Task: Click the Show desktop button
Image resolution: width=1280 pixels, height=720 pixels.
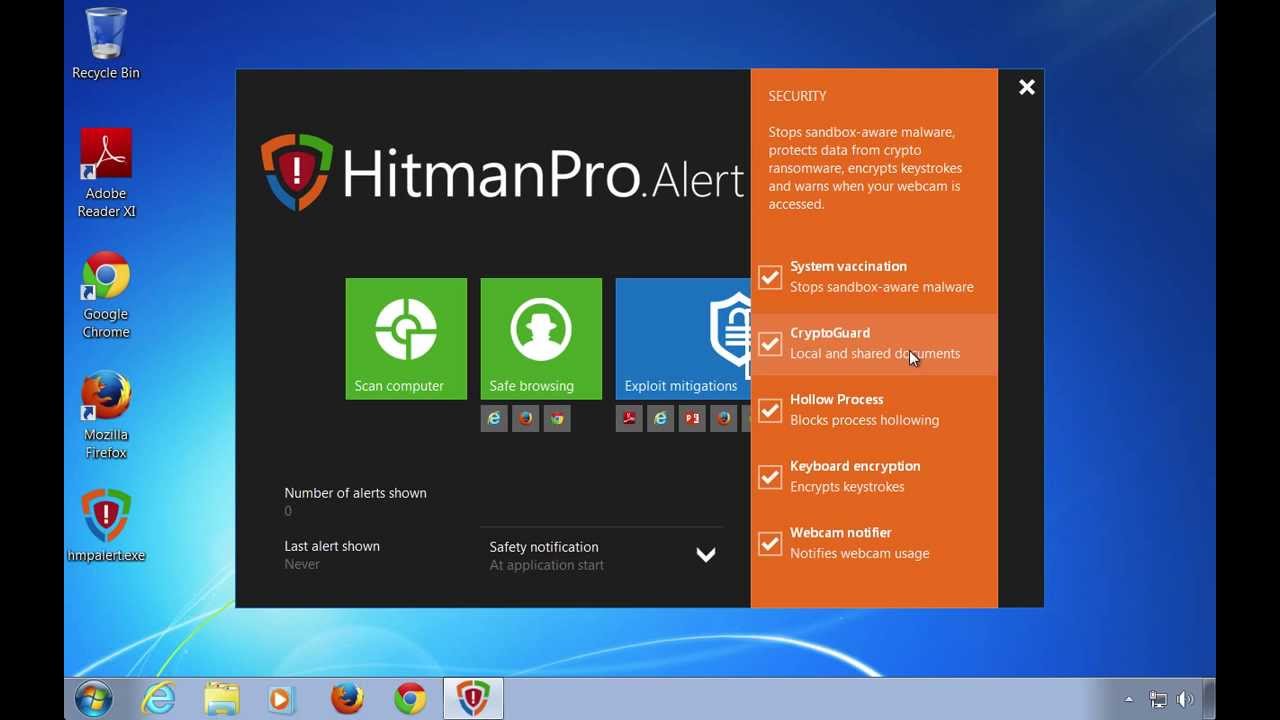Action: coord(1209,699)
